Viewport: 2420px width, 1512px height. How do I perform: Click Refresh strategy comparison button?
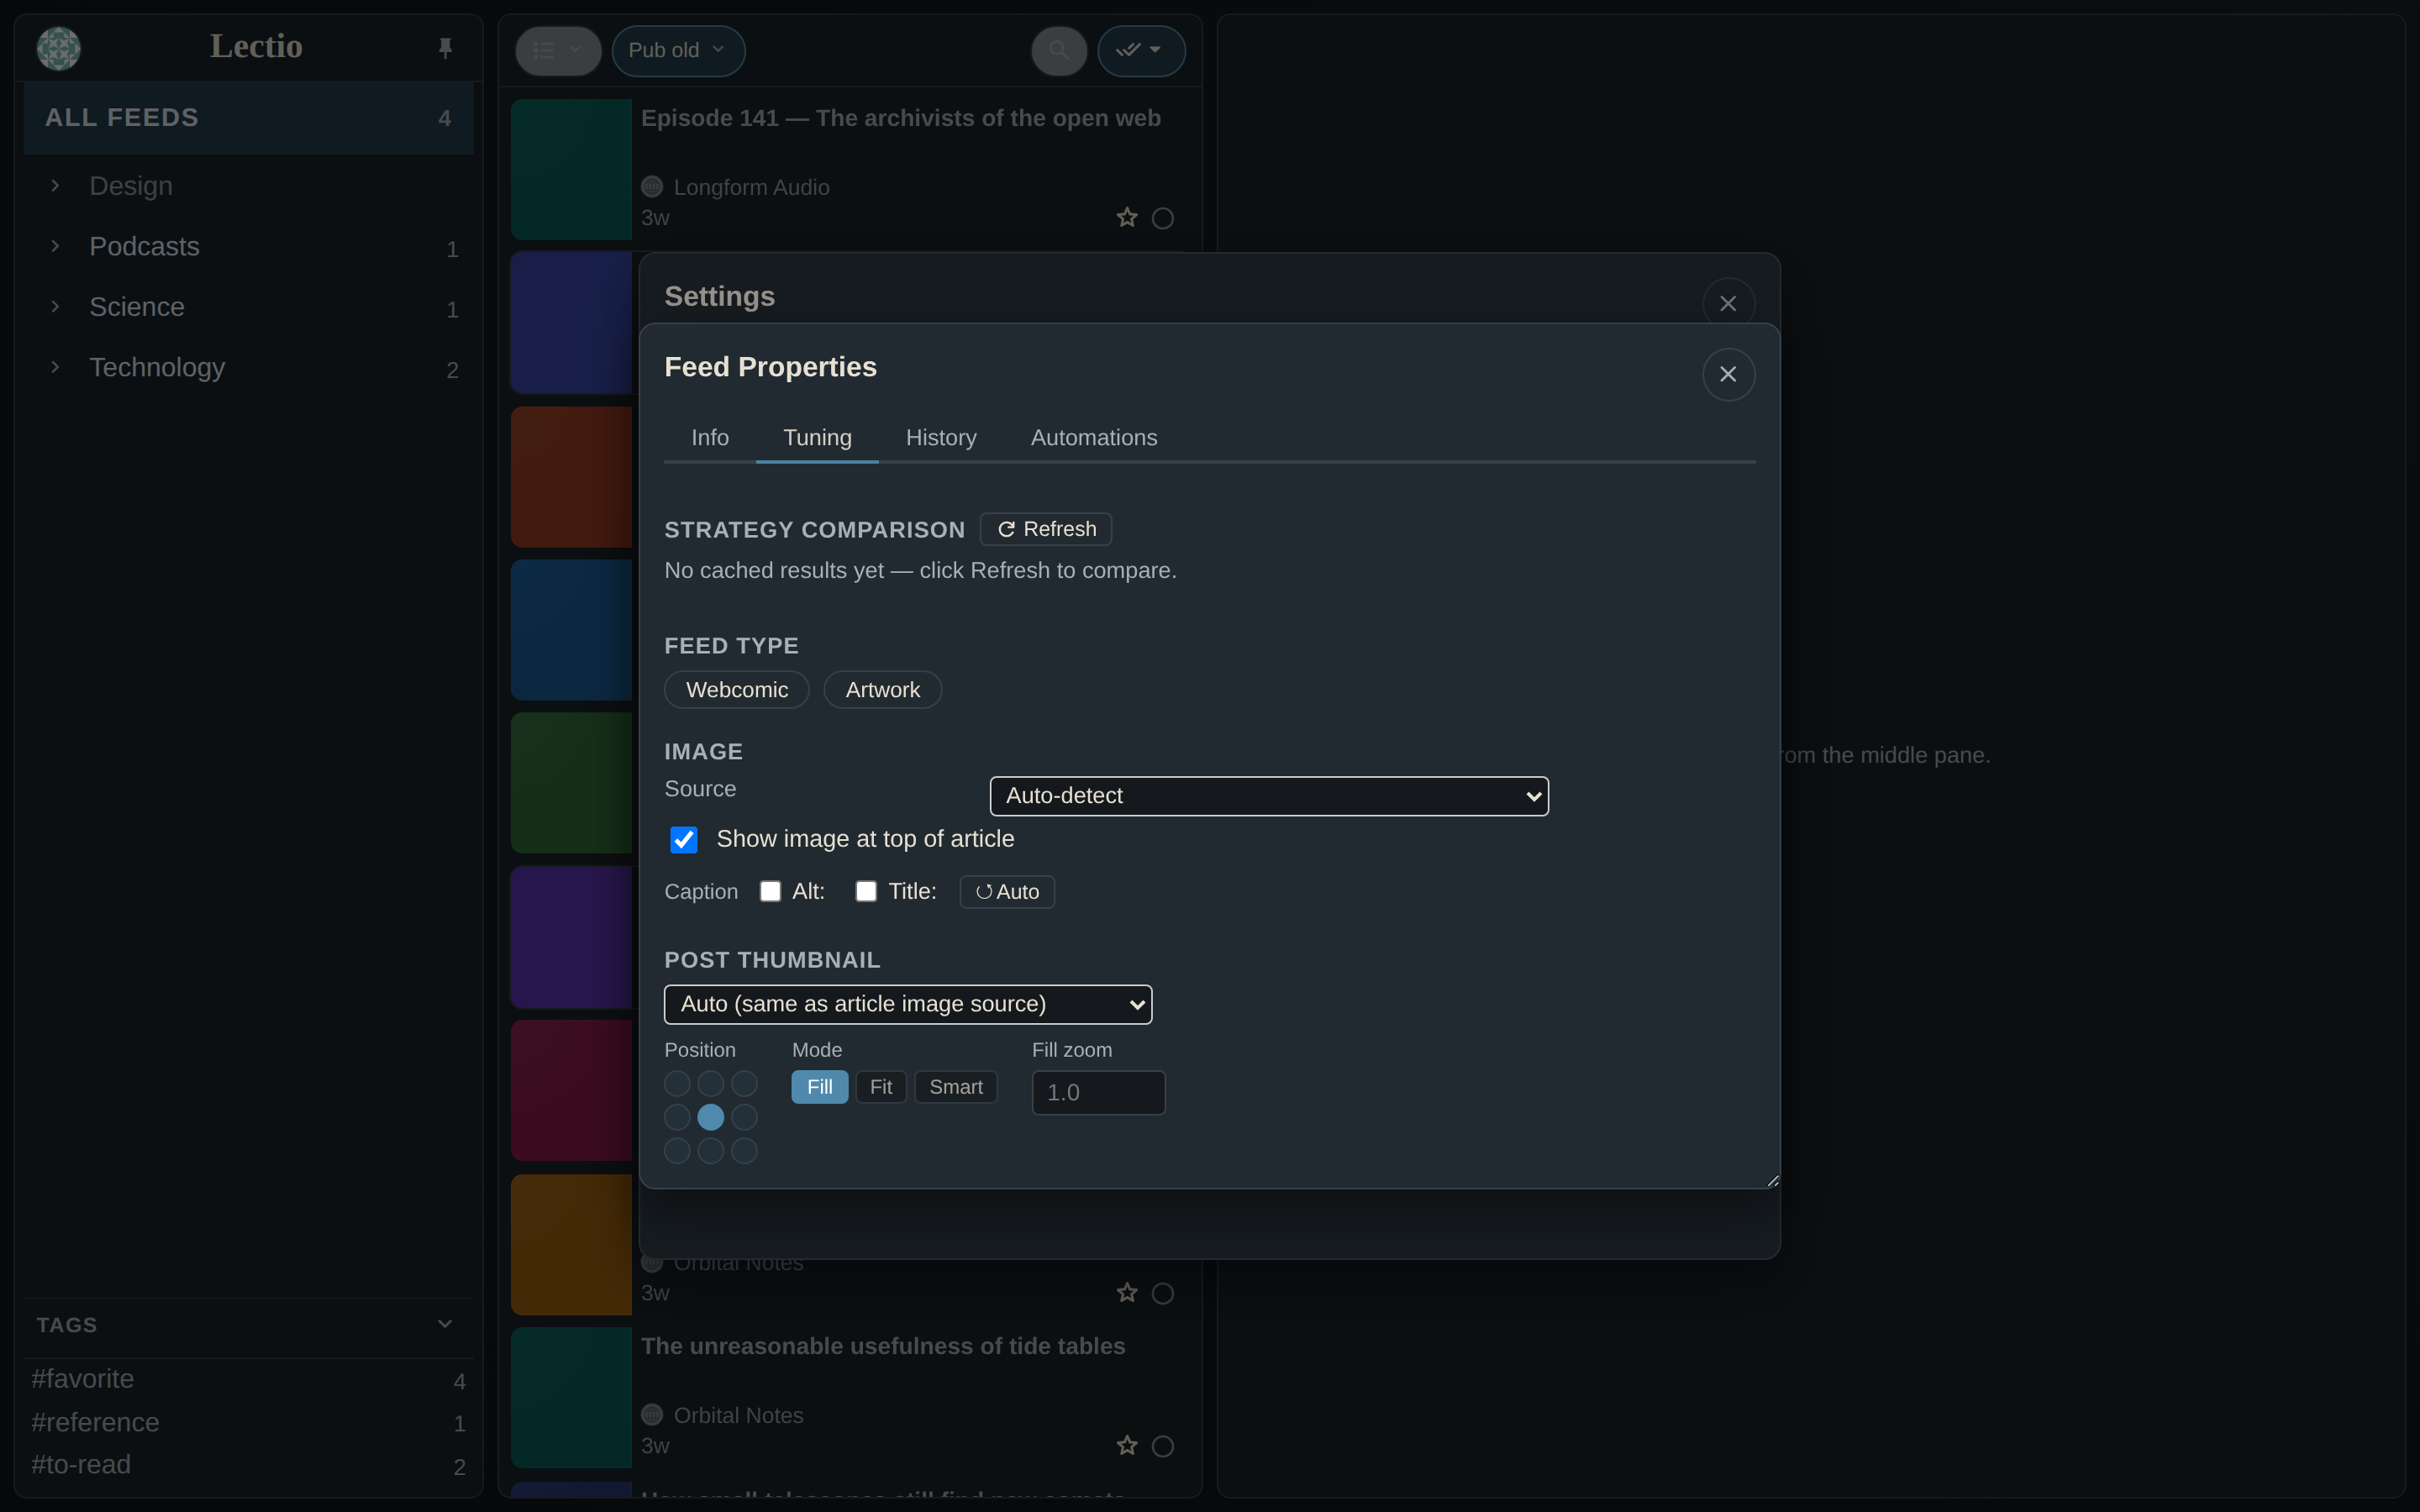coord(1046,529)
